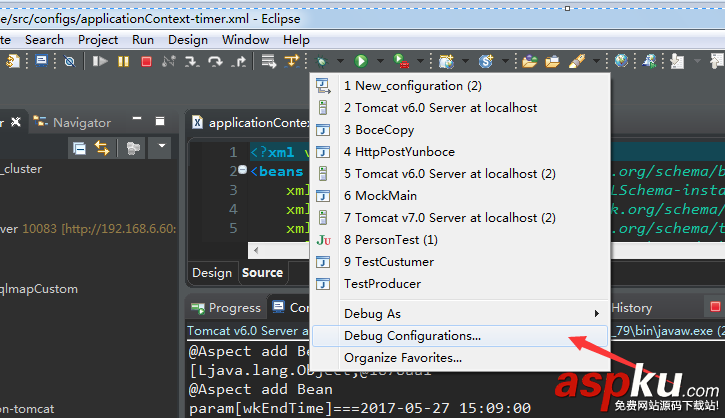725x418 pixels.
Task: Open the Run menu
Action: (143, 40)
